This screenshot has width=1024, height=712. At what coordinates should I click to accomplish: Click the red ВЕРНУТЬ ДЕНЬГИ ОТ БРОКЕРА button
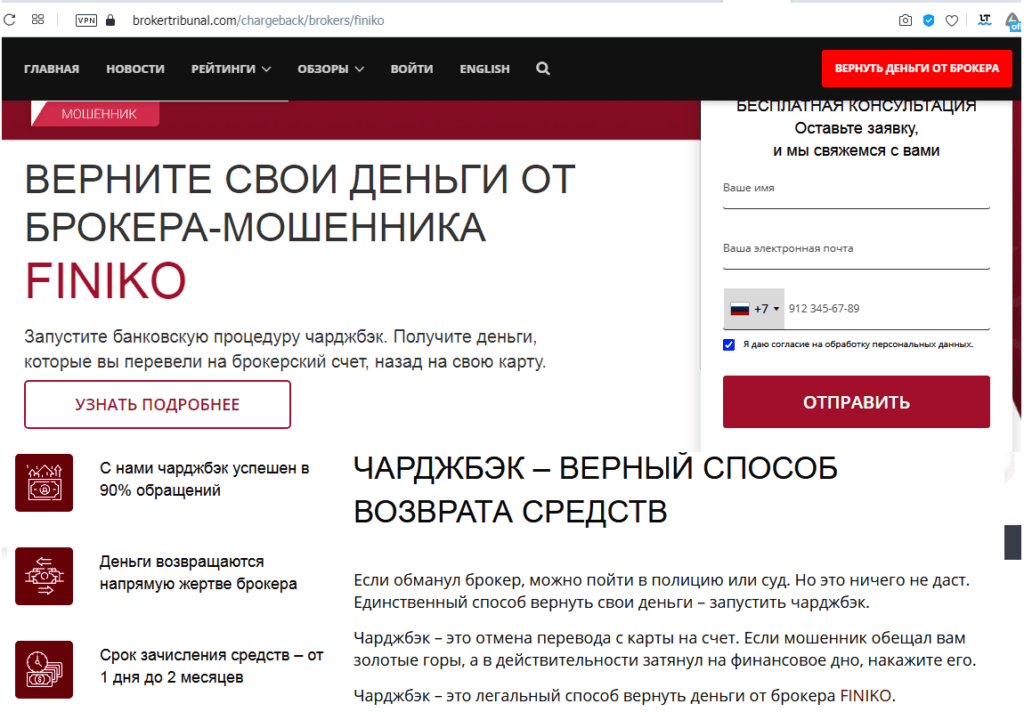point(915,68)
